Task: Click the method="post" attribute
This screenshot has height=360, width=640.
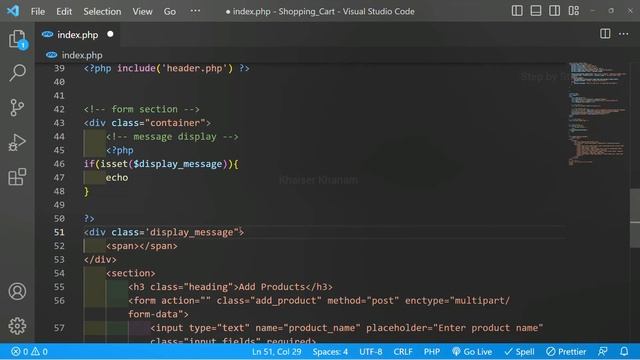Action: tap(363, 301)
